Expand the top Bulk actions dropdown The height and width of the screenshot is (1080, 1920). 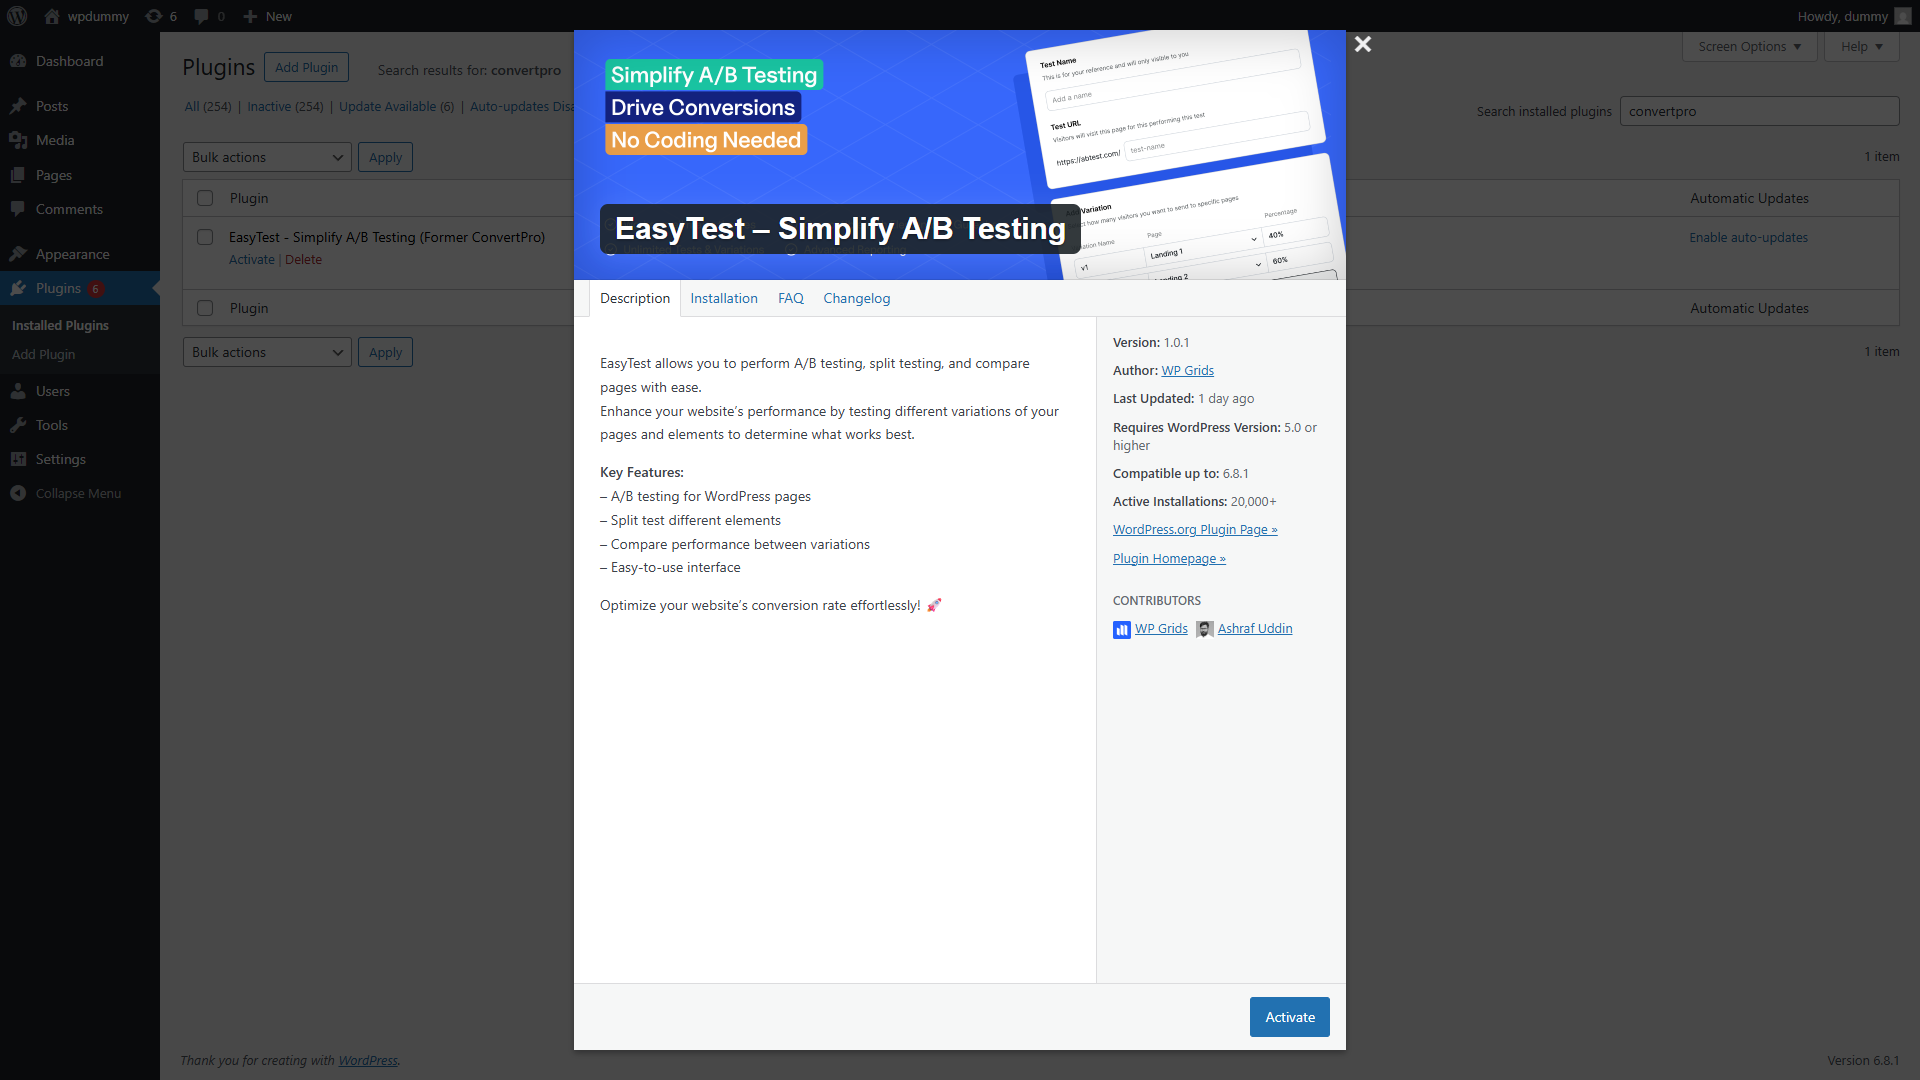[267, 157]
